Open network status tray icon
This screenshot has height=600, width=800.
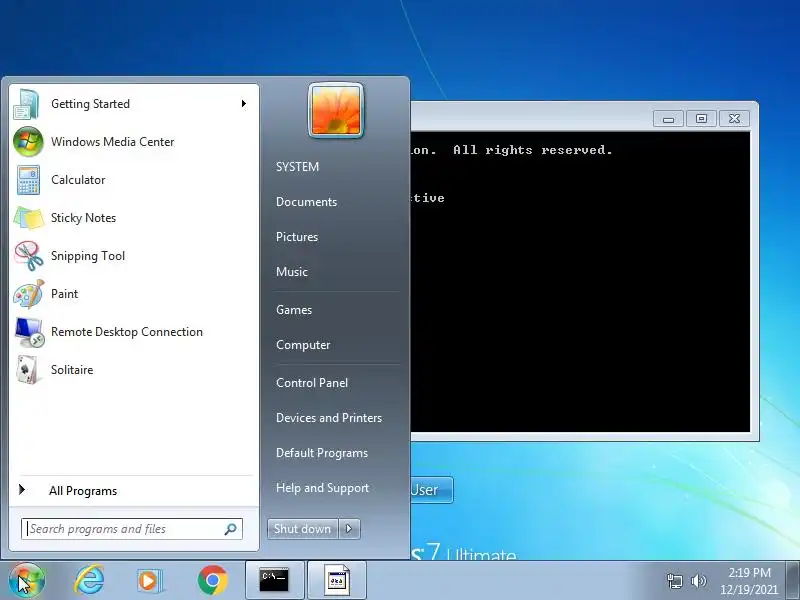coord(674,581)
